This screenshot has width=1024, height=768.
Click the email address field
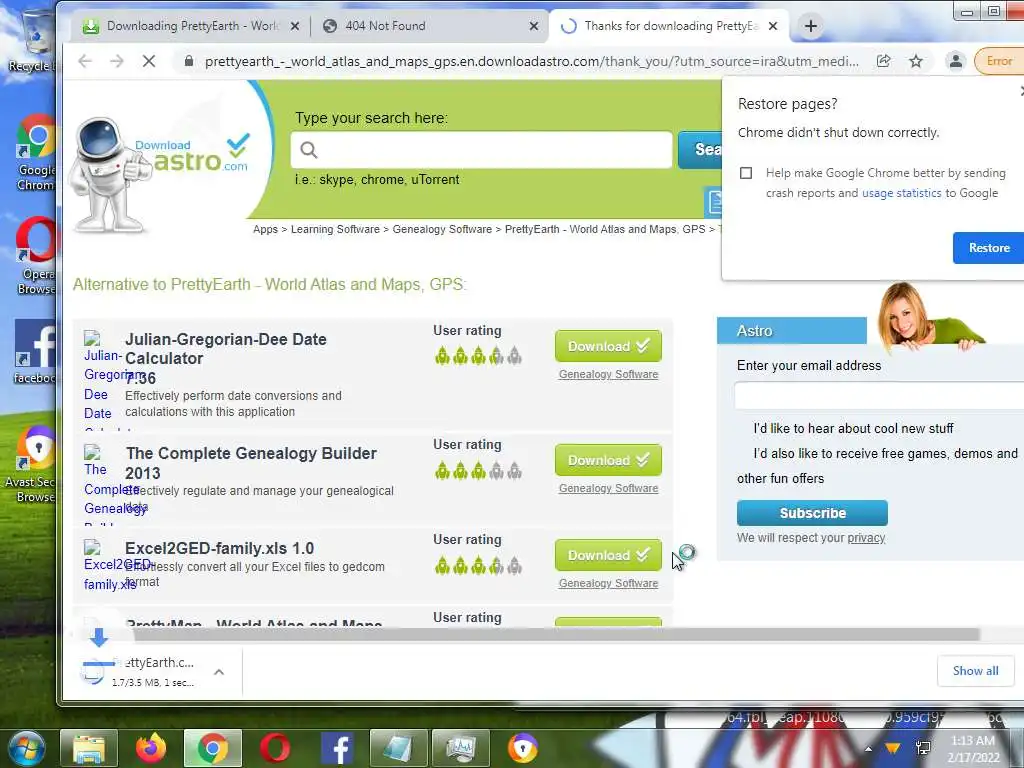click(x=879, y=396)
